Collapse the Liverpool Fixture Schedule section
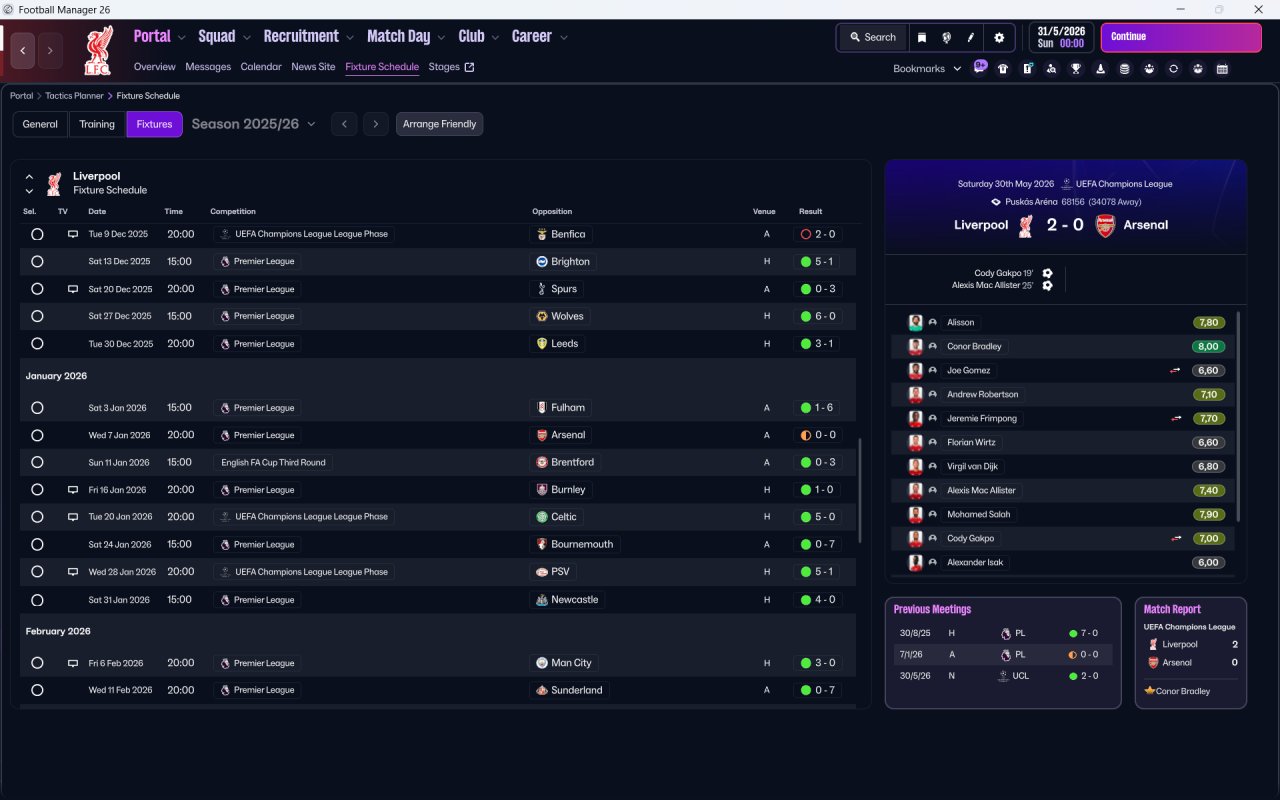1280x800 pixels. pyautogui.click(x=29, y=177)
